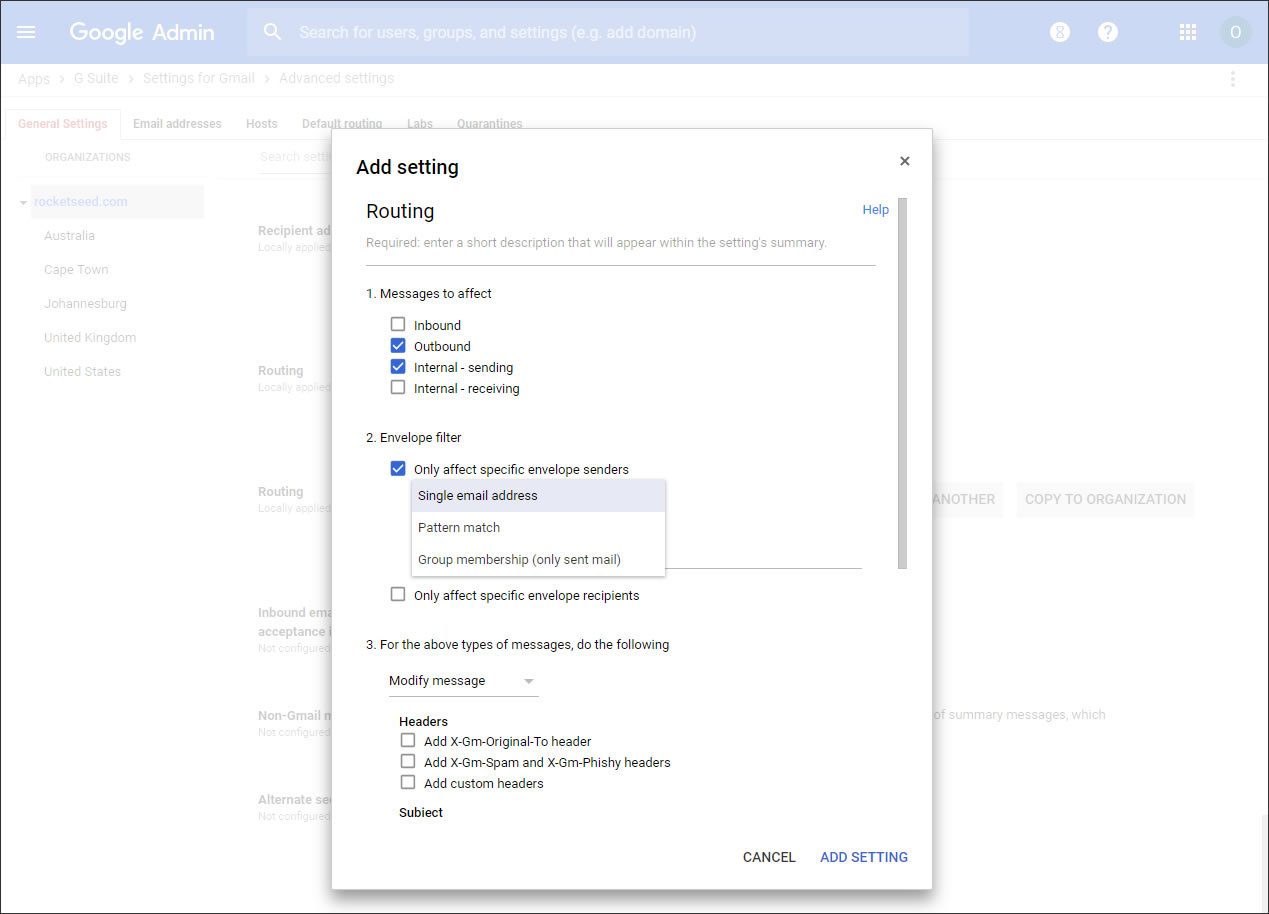Viewport: 1269px width, 914px height.
Task: Open the three-dot more options menu
Action: coord(1232,78)
